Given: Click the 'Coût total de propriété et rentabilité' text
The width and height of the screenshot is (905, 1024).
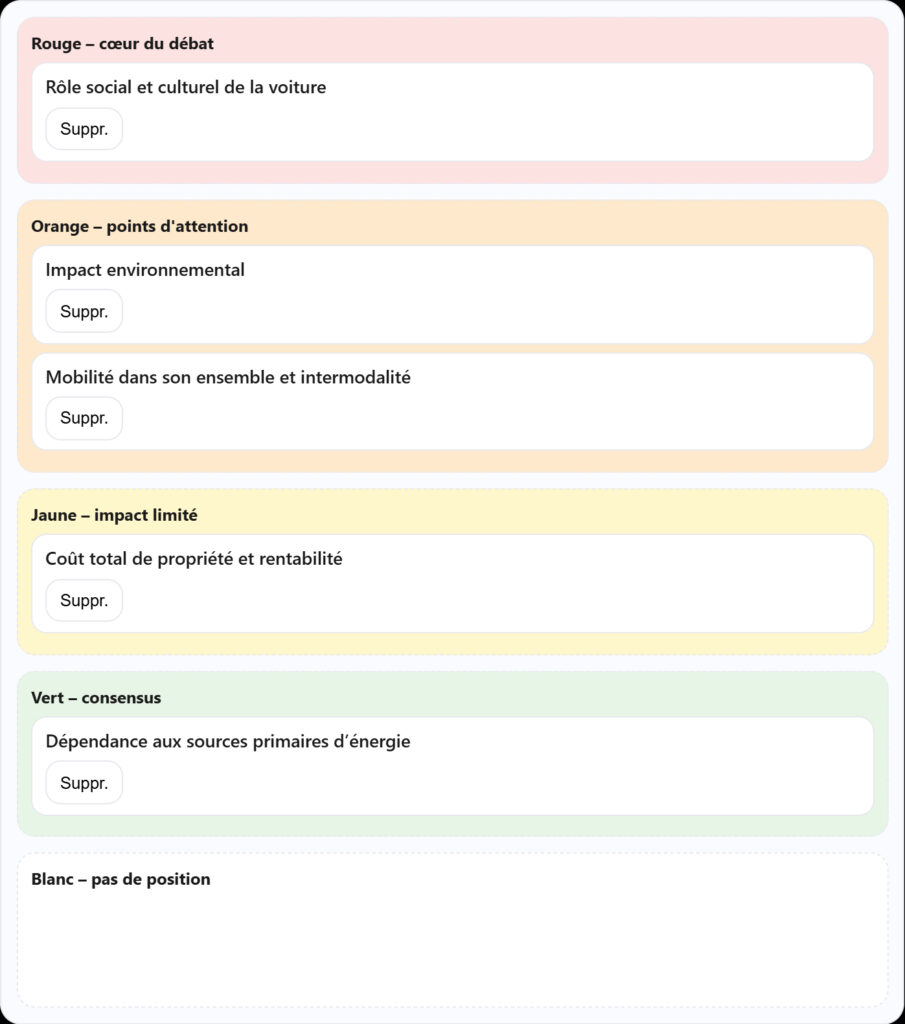Looking at the screenshot, I should pos(194,559).
